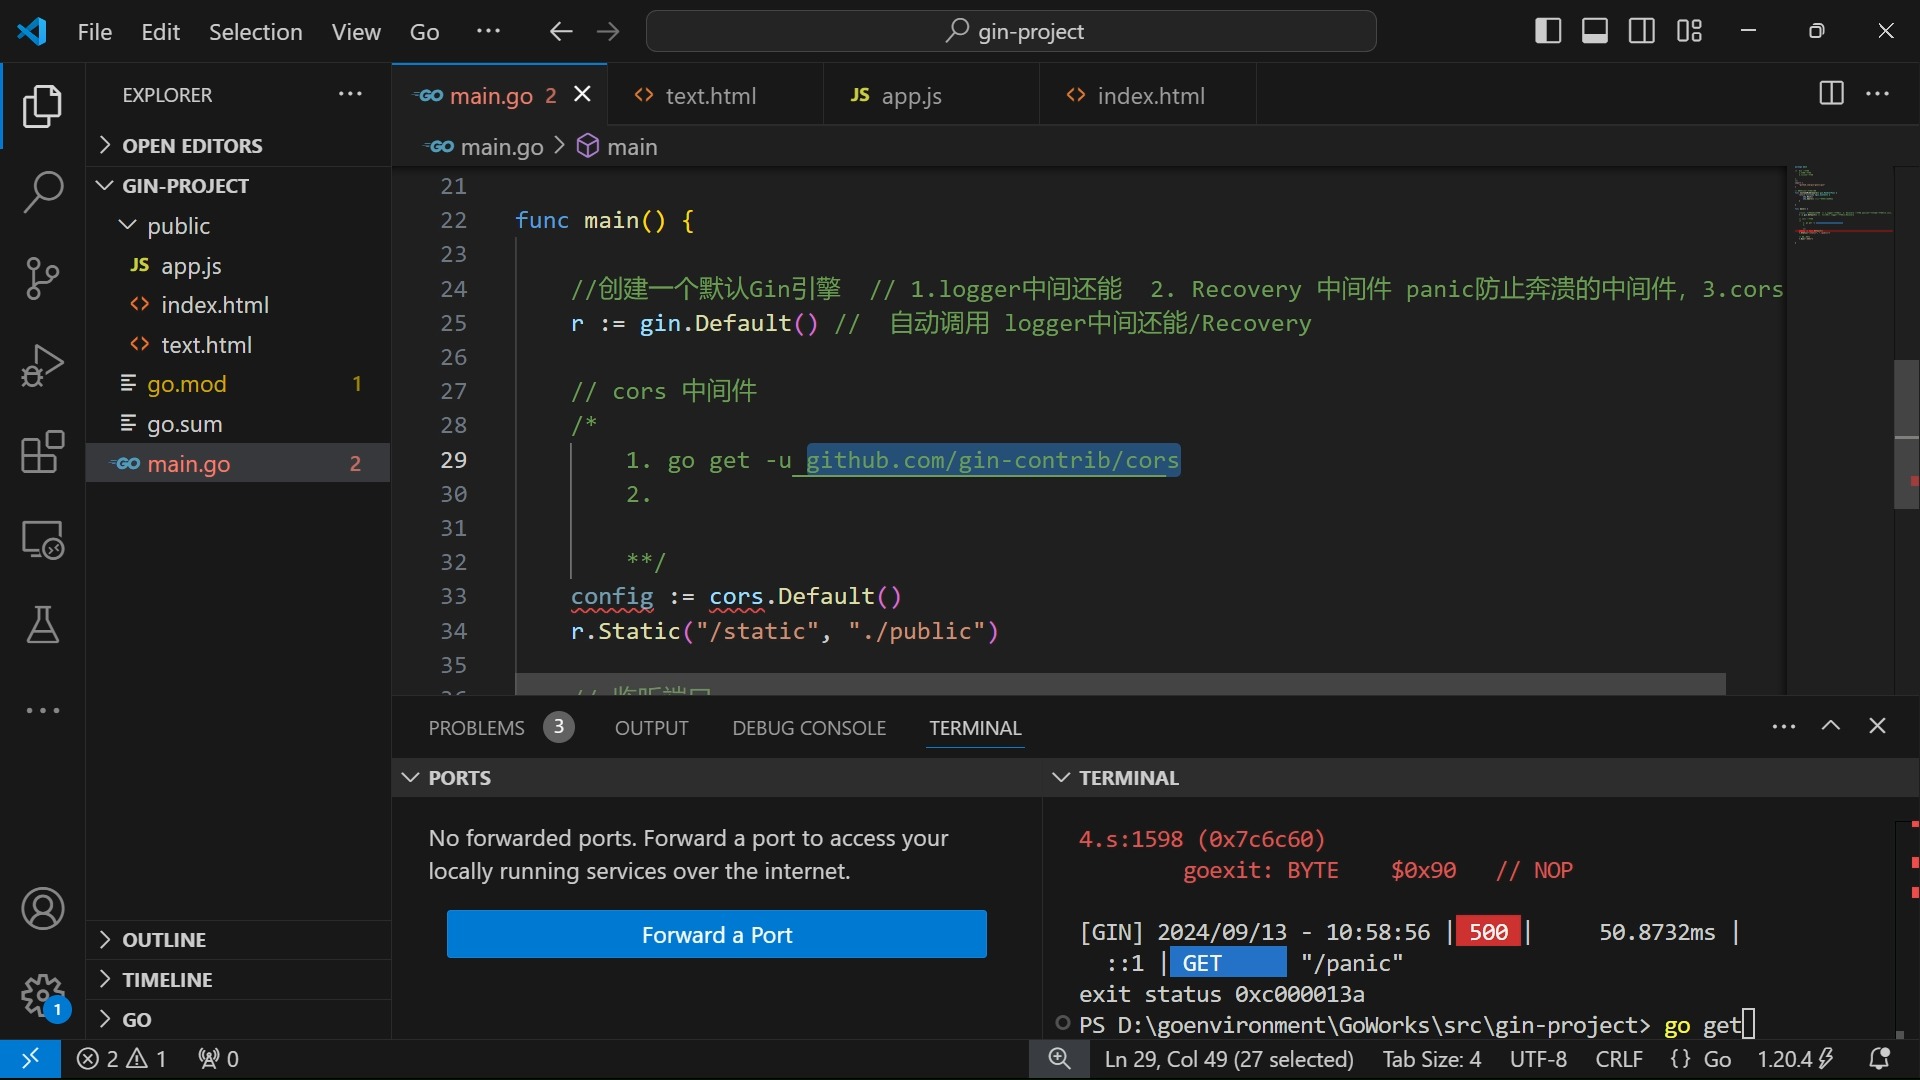Split the editor right
The width and height of the screenshot is (1920, 1080).
(x=1831, y=94)
